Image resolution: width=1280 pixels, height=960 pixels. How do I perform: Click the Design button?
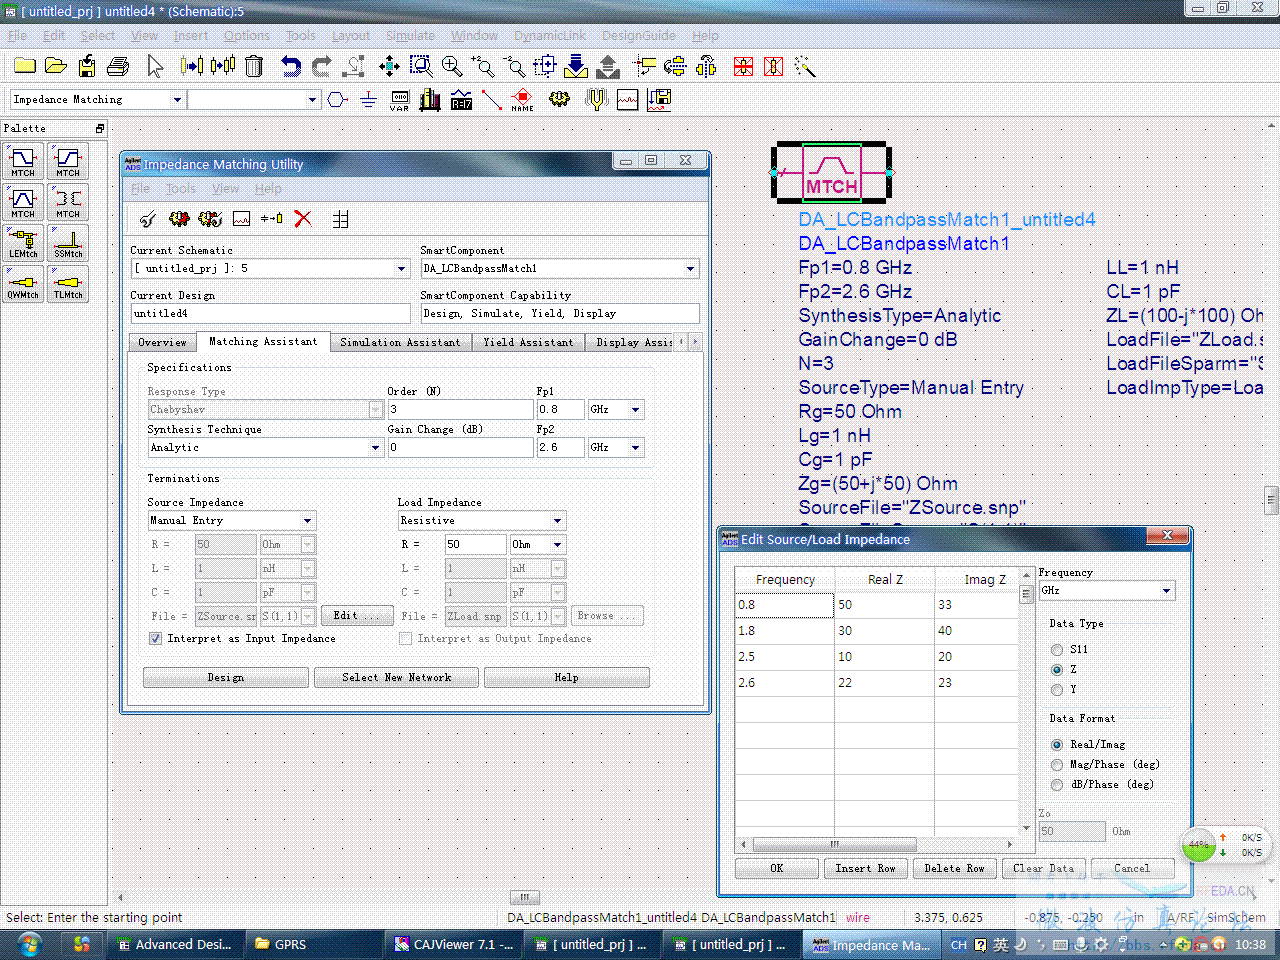coord(225,678)
